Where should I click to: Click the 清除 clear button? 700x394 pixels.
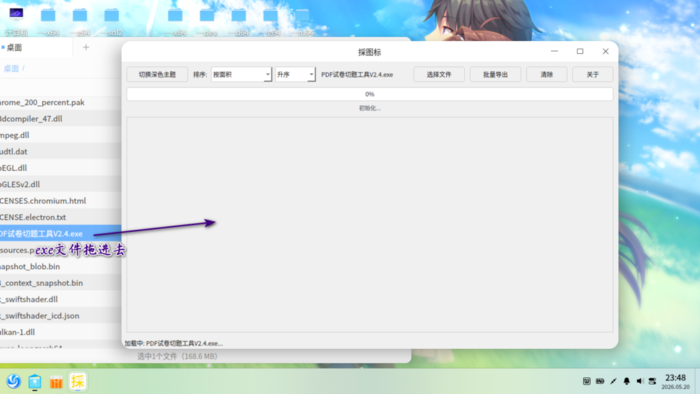(546, 75)
